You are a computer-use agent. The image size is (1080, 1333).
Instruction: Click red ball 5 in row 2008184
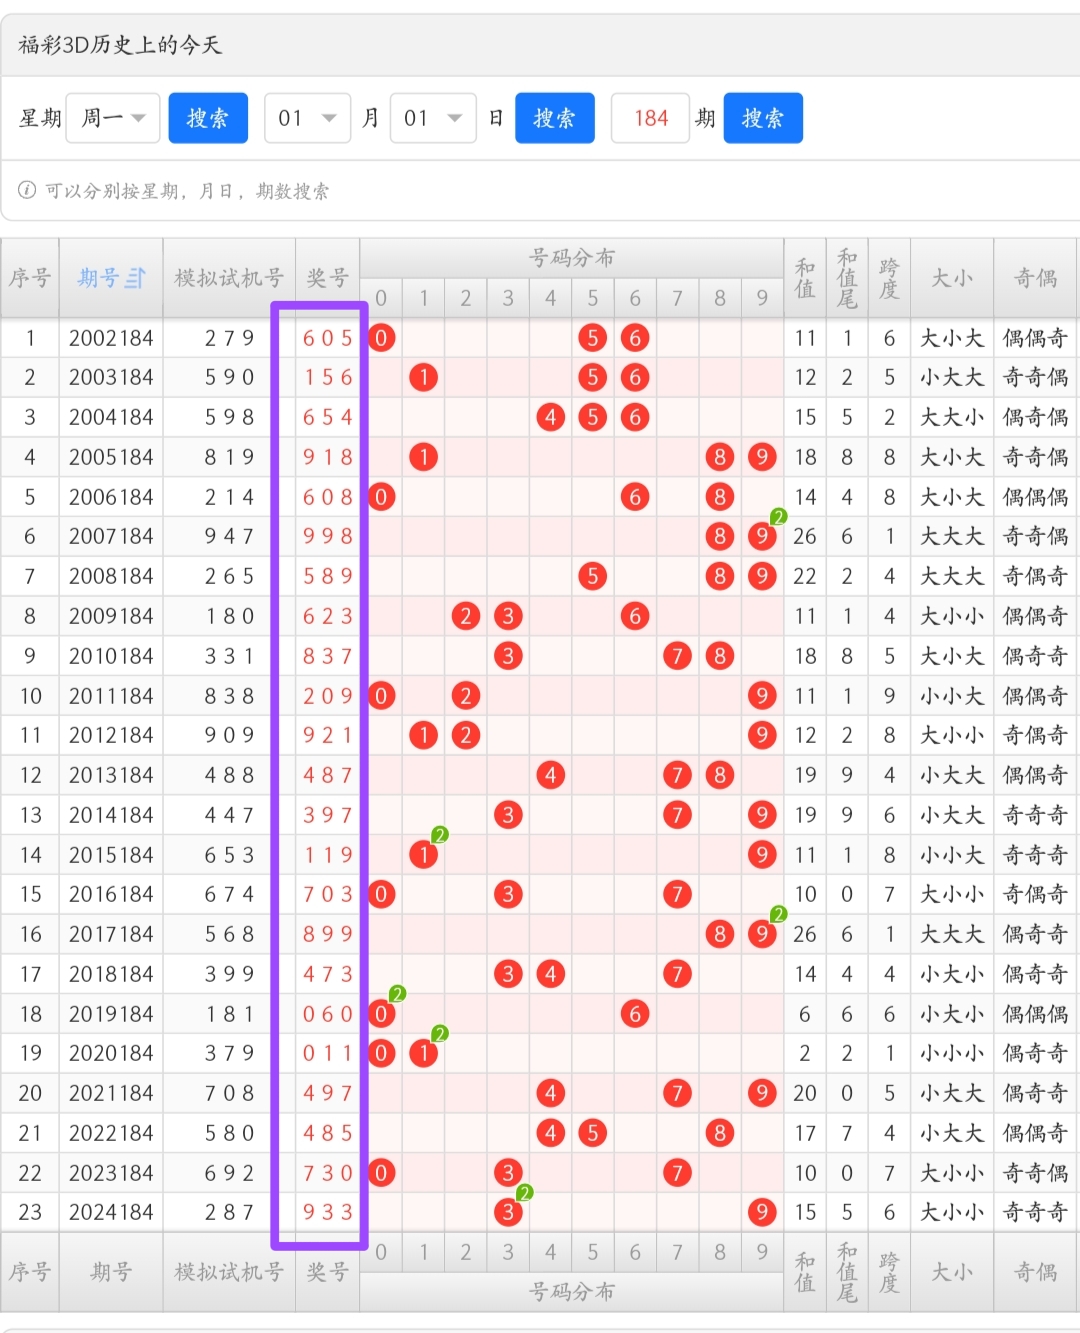point(593,576)
